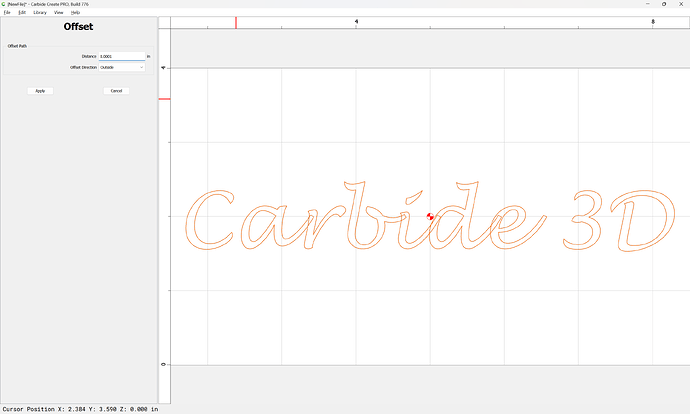
Task: Open the View menu
Action: 59,12
